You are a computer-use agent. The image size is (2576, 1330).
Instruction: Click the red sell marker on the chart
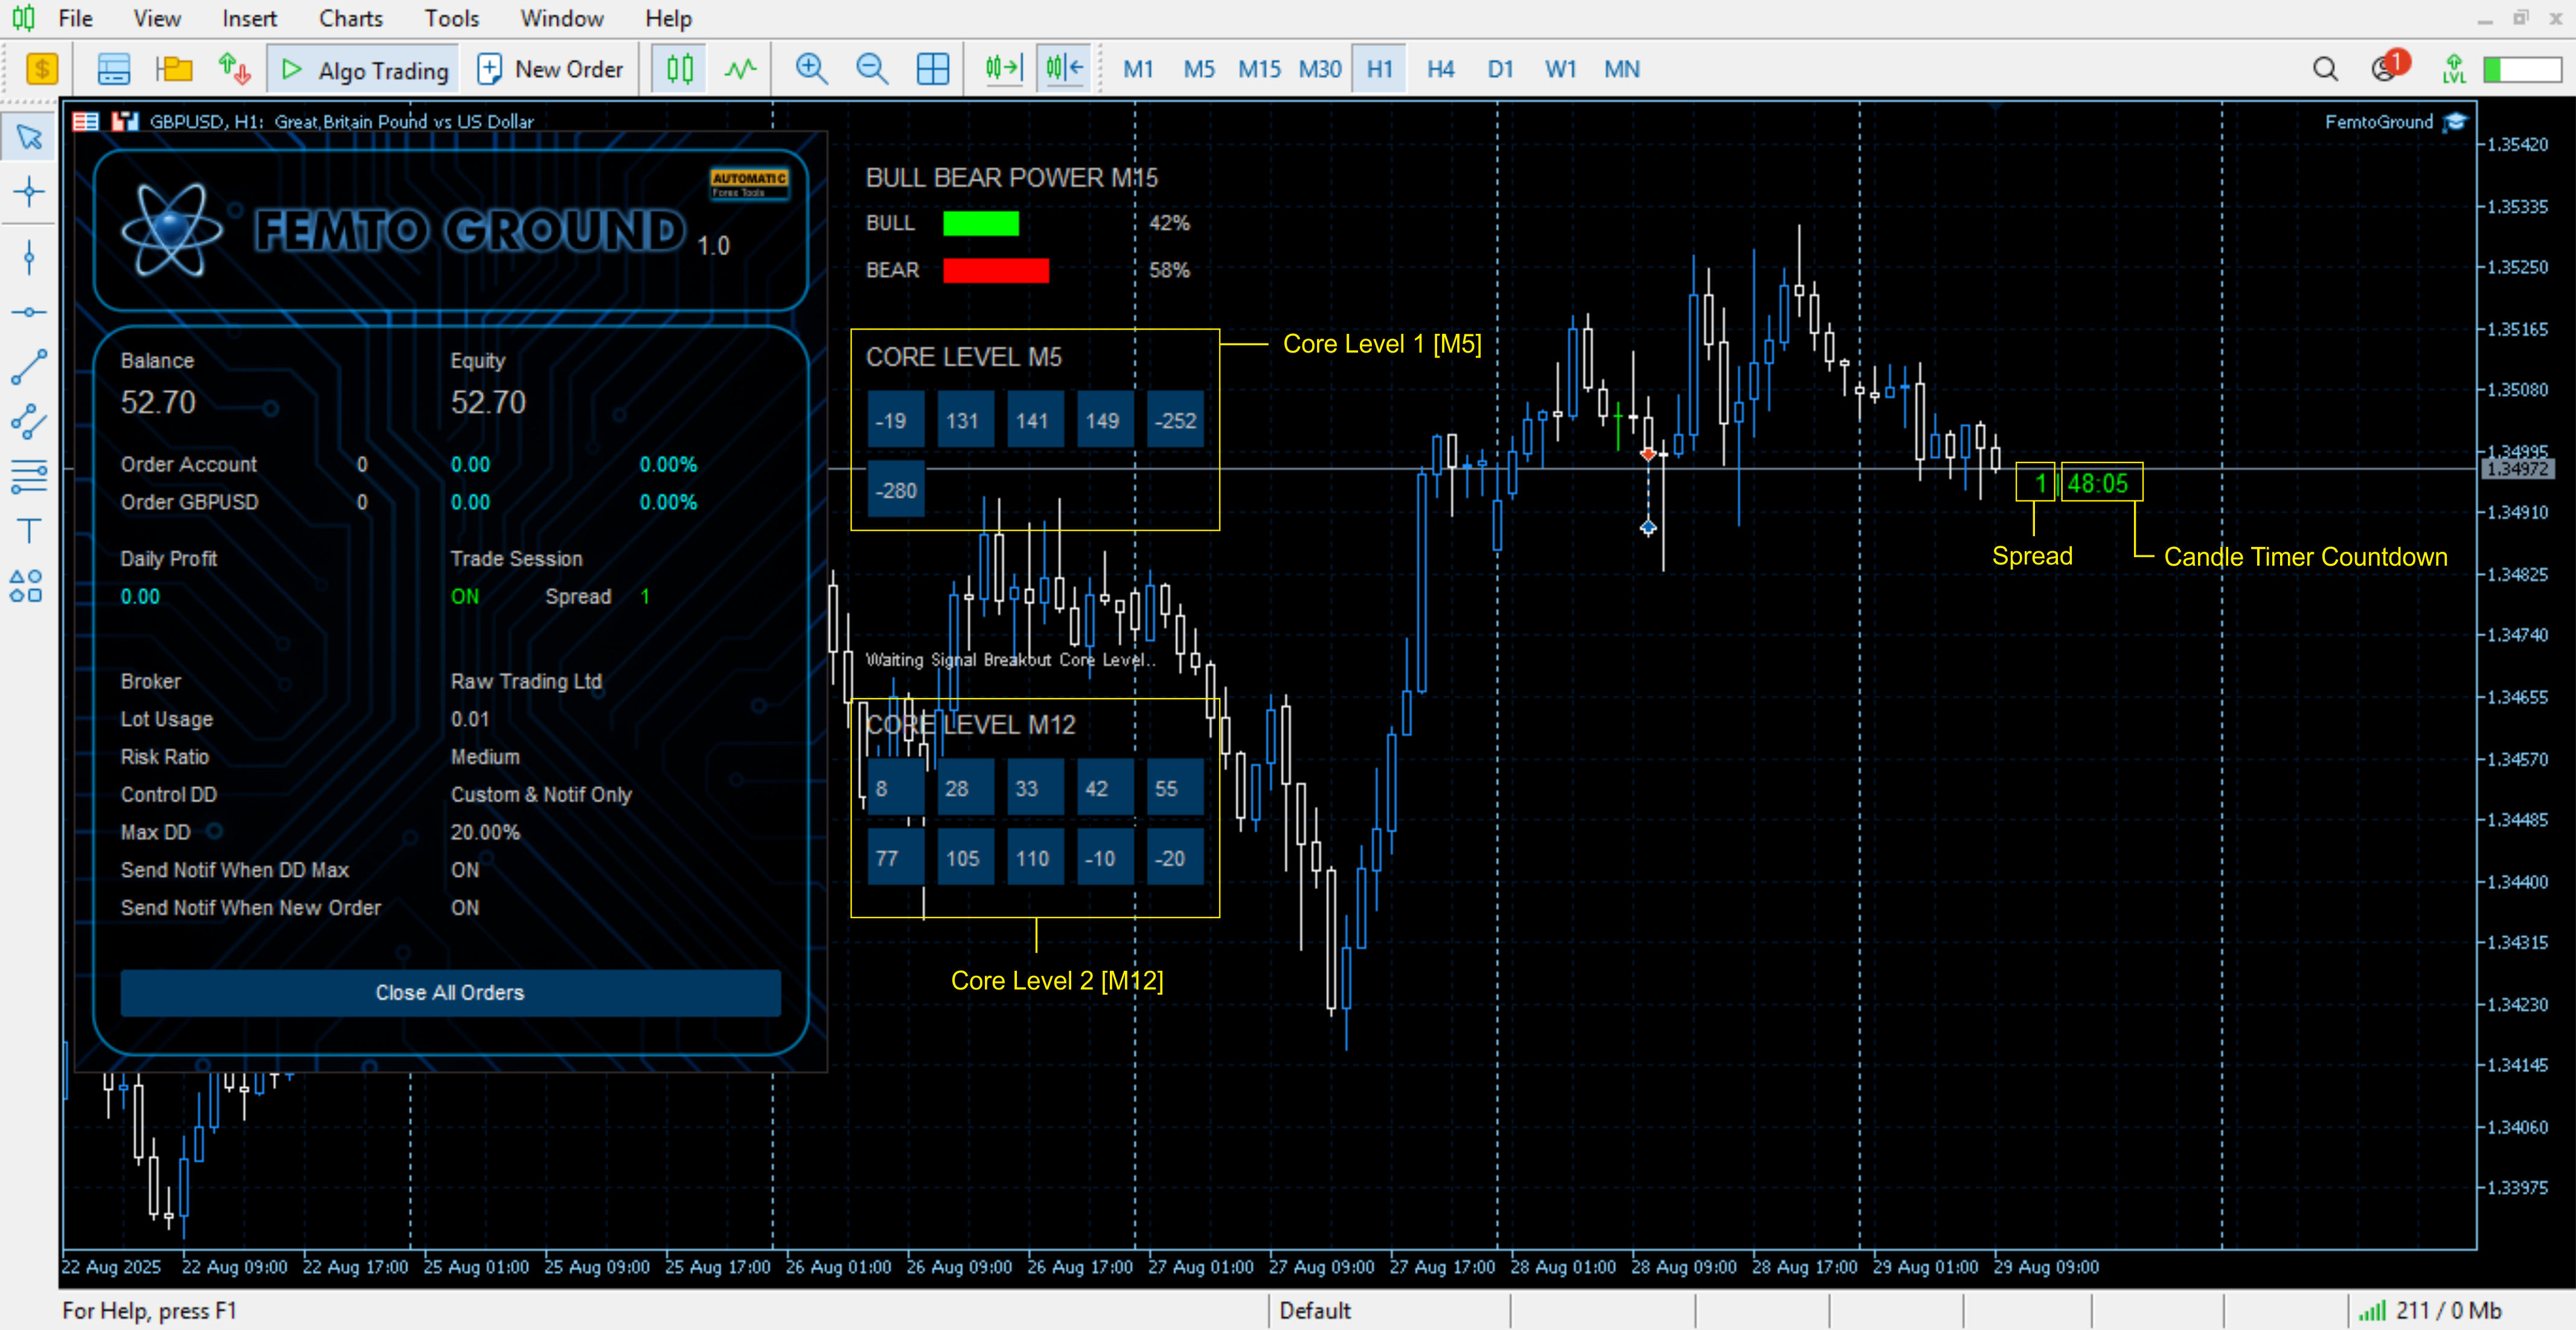tap(1648, 454)
